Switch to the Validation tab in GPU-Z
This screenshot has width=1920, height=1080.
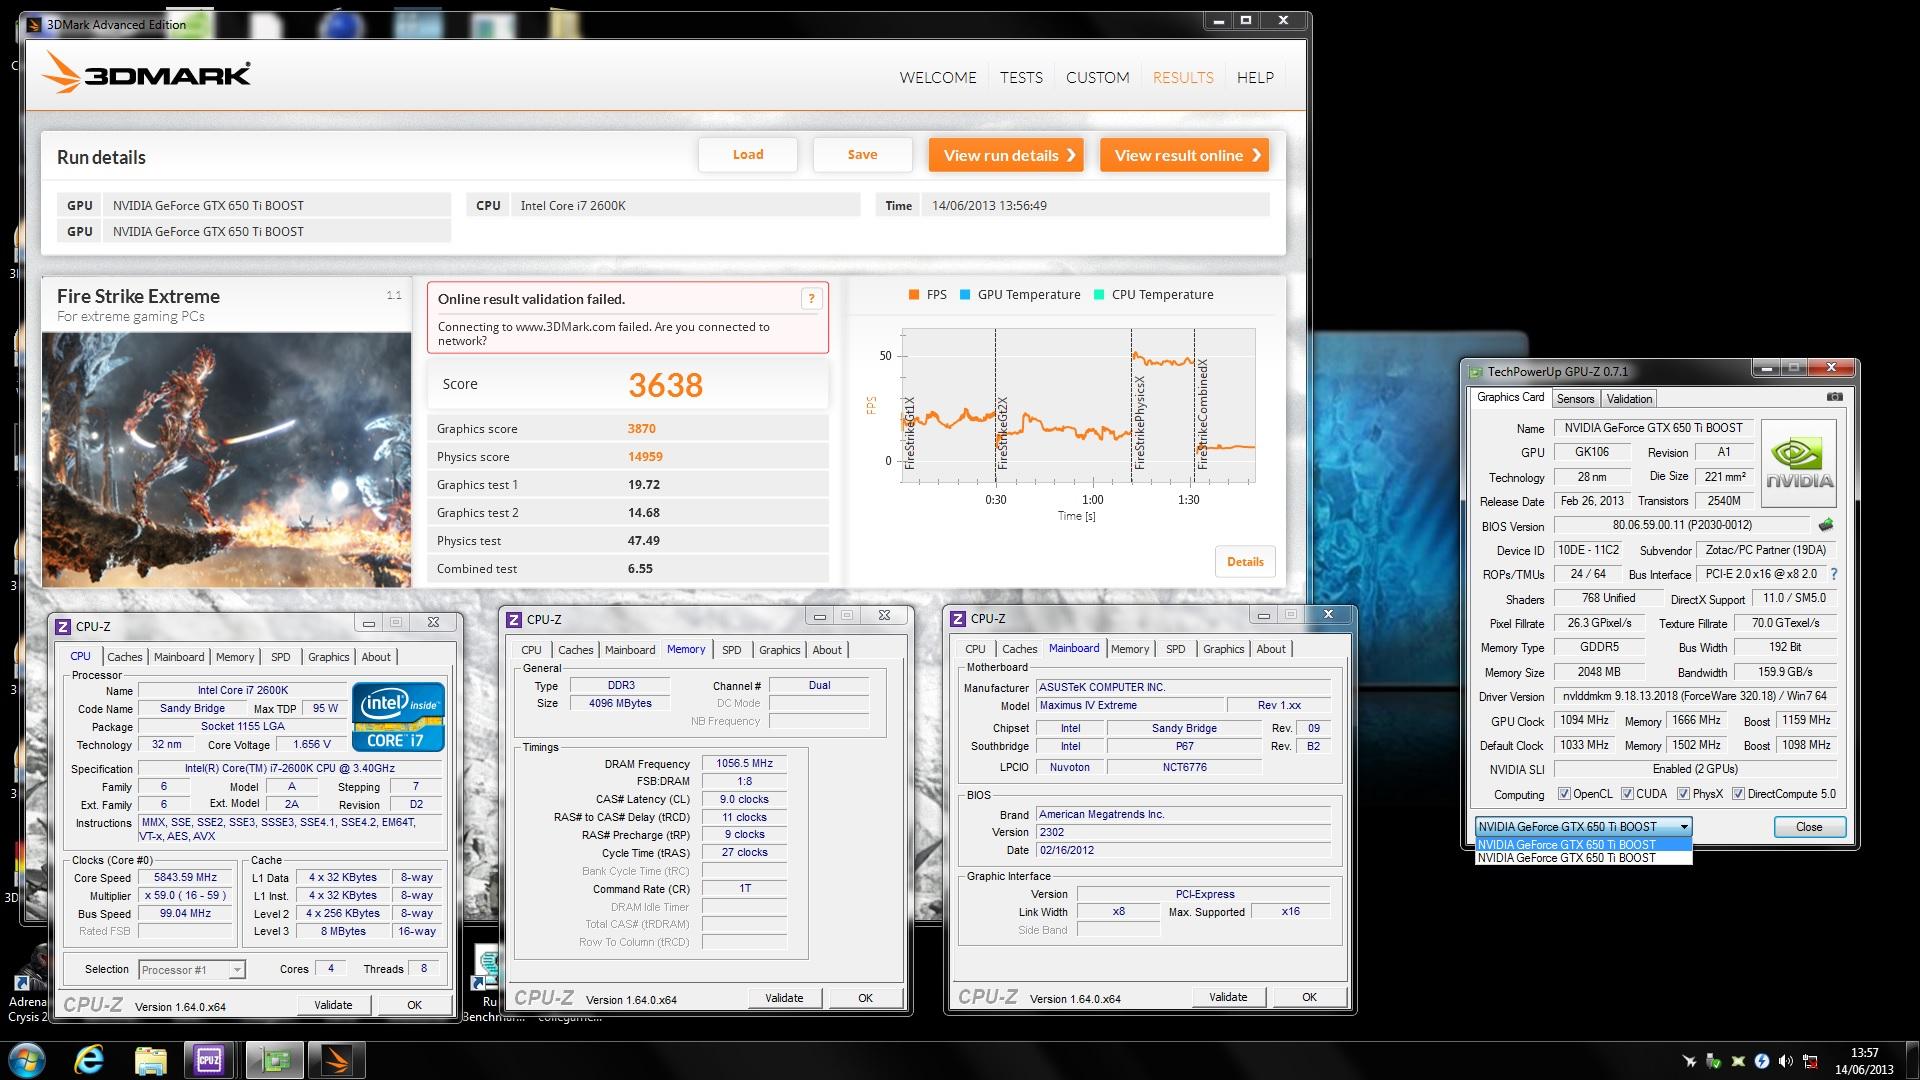tap(1629, 399)
